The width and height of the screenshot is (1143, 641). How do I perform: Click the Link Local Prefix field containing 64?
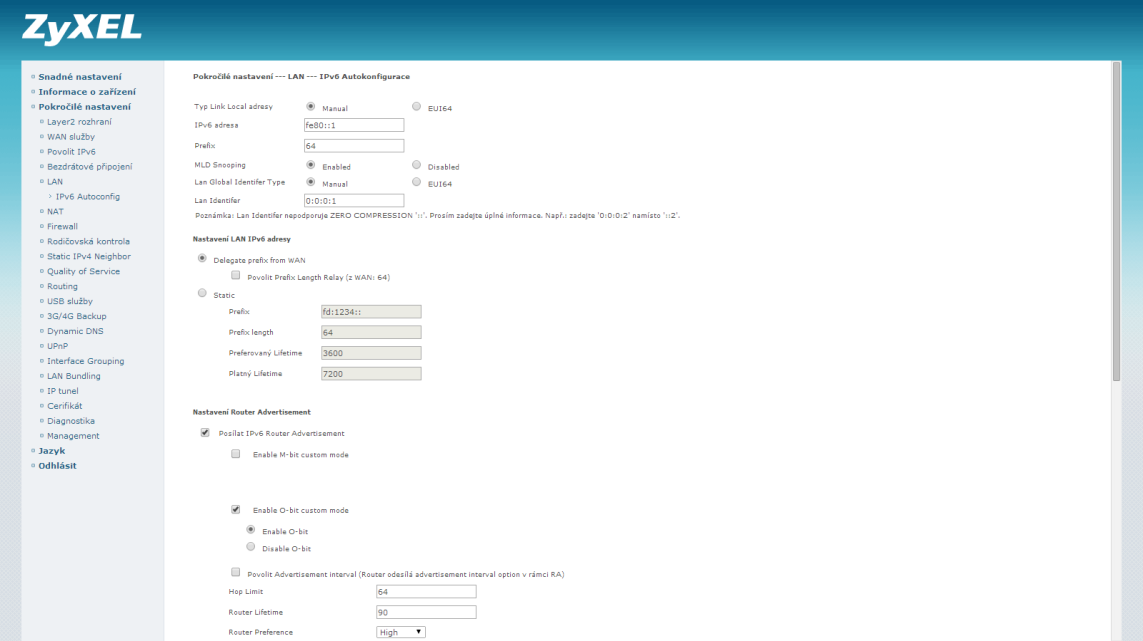[354, 146]
